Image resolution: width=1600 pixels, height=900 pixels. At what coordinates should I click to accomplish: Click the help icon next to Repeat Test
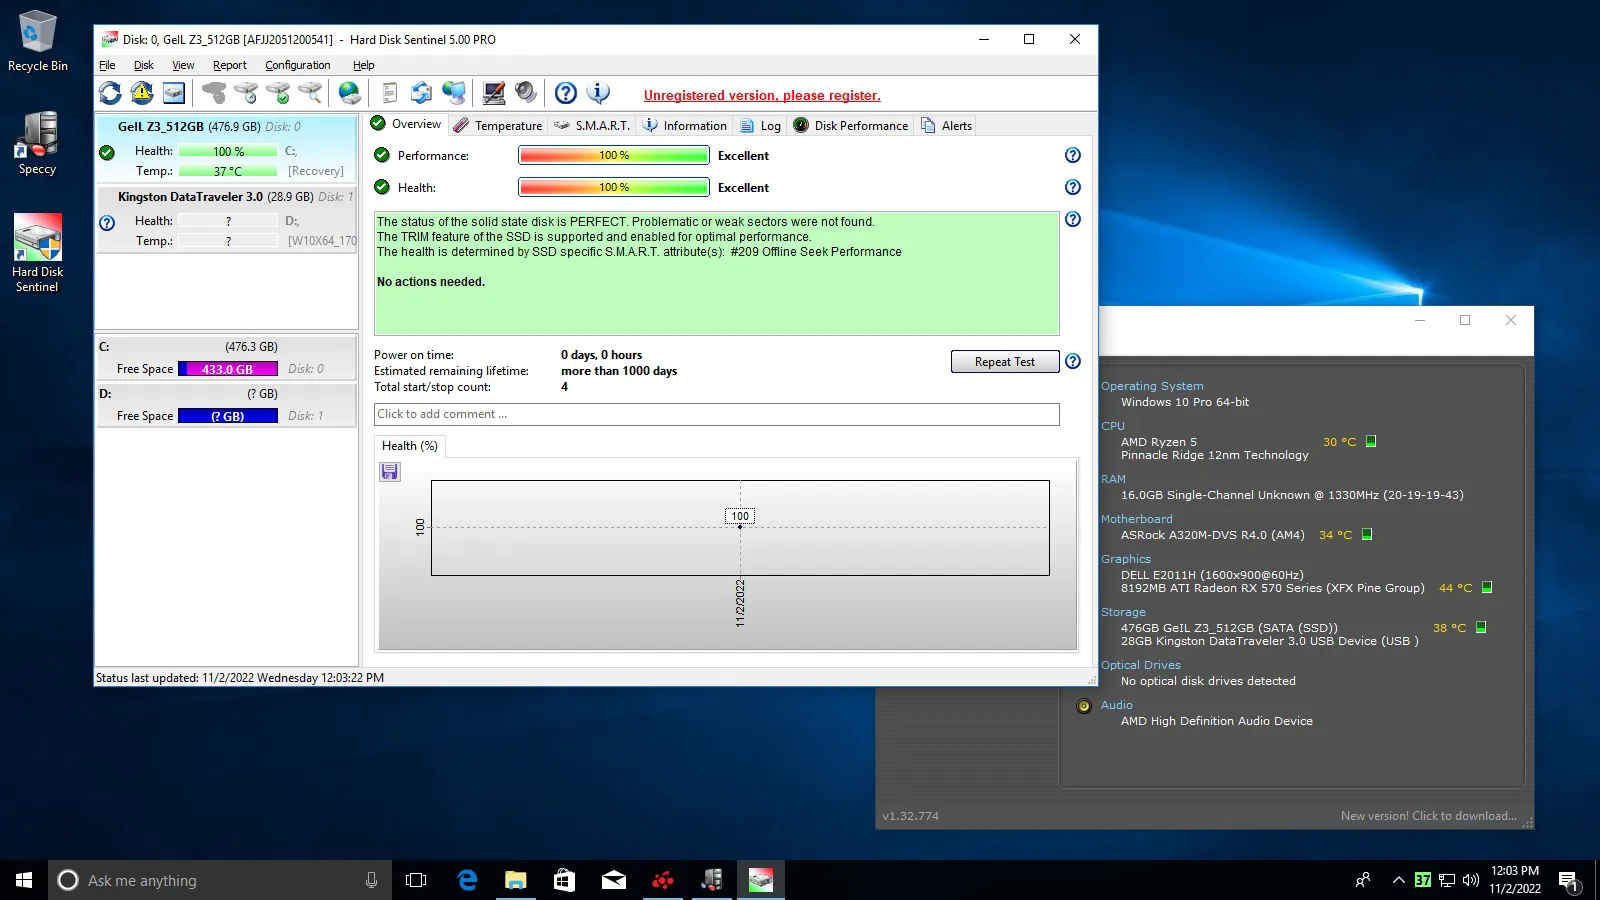pyautogui.click(x=1073, y=361)
